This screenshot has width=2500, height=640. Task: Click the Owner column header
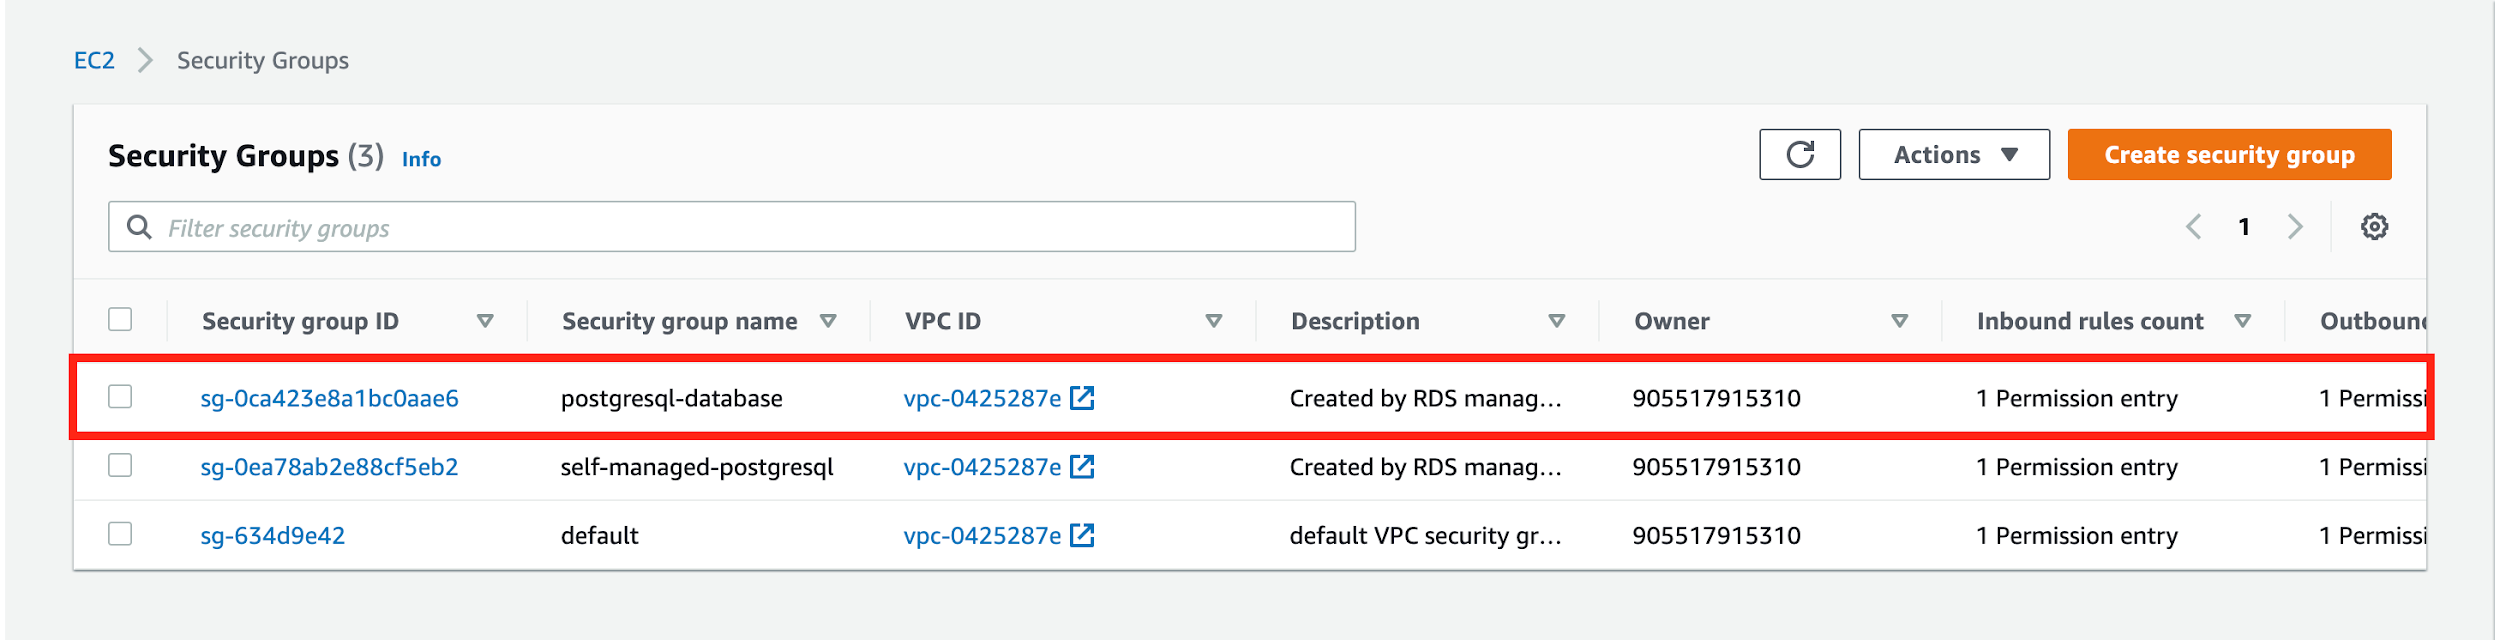(1672, 321)
